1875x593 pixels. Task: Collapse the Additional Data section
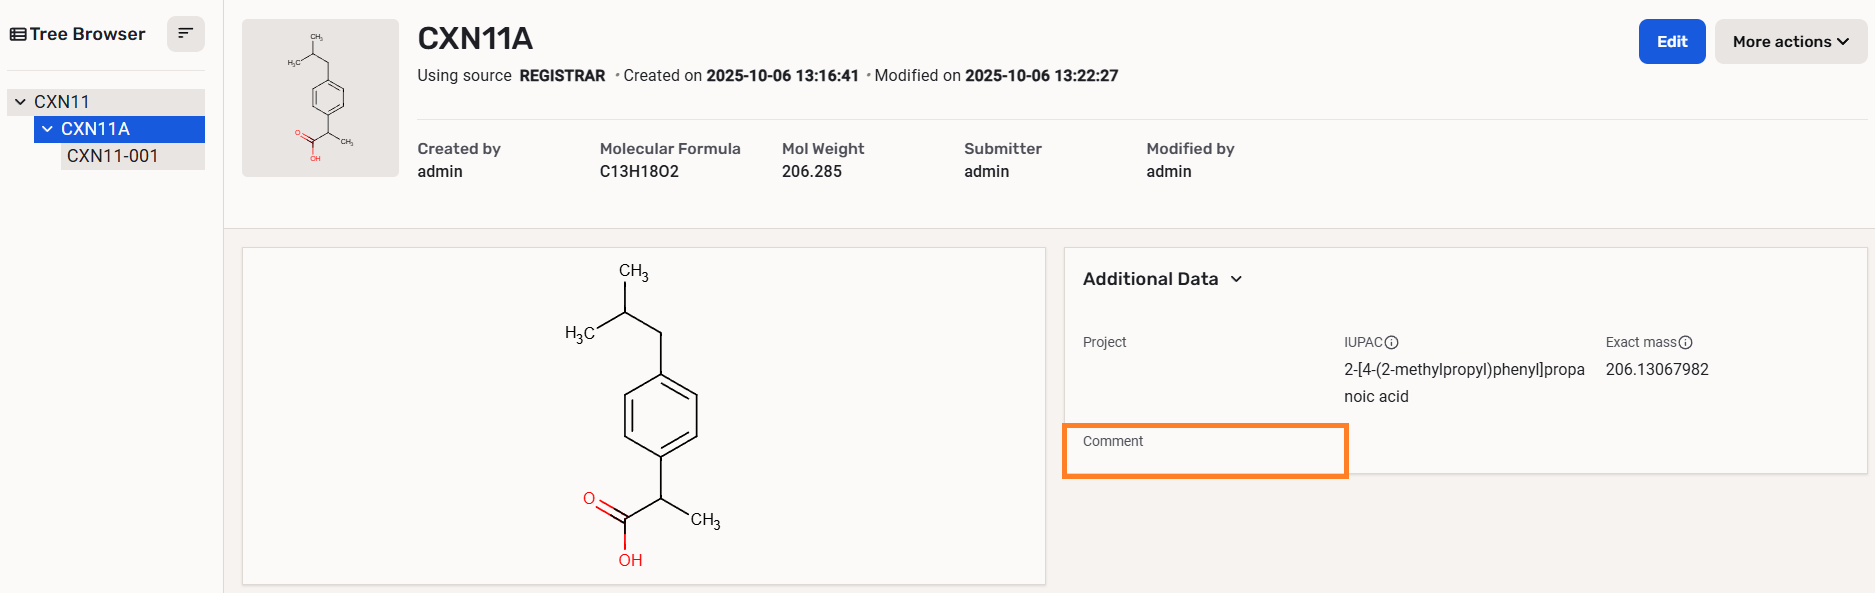(1236, 279)
